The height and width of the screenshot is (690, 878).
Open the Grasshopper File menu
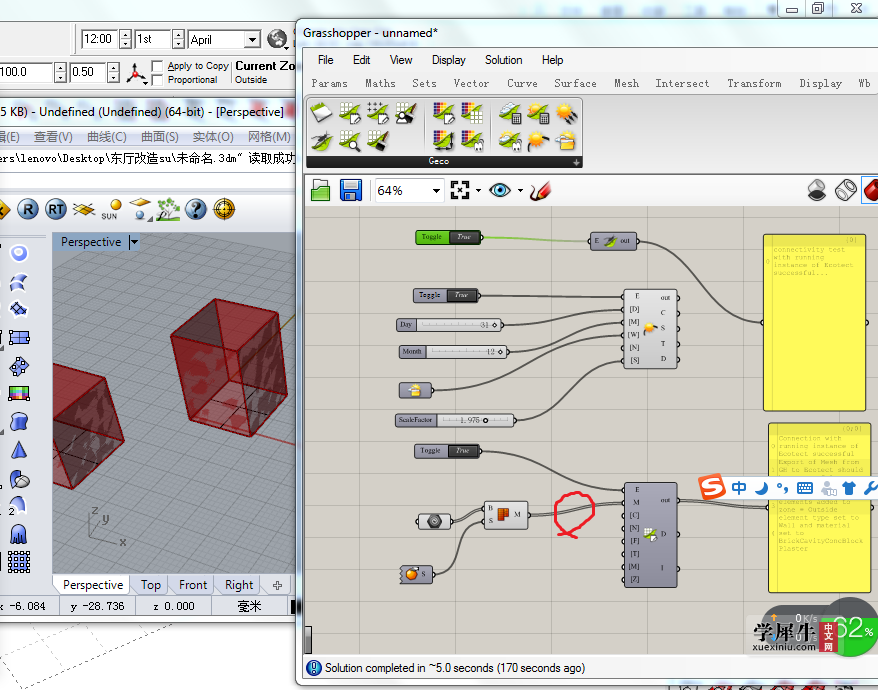click(x=325, y=60)
